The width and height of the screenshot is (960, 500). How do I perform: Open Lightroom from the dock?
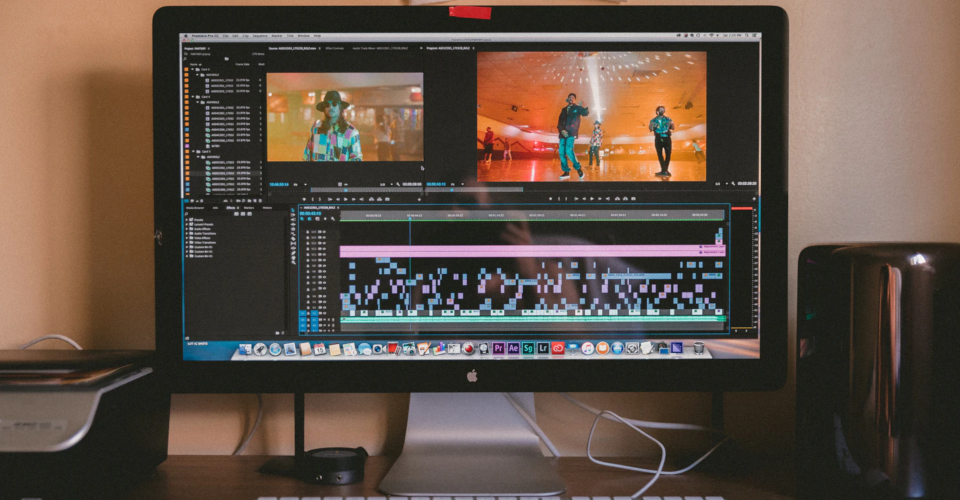542,348
